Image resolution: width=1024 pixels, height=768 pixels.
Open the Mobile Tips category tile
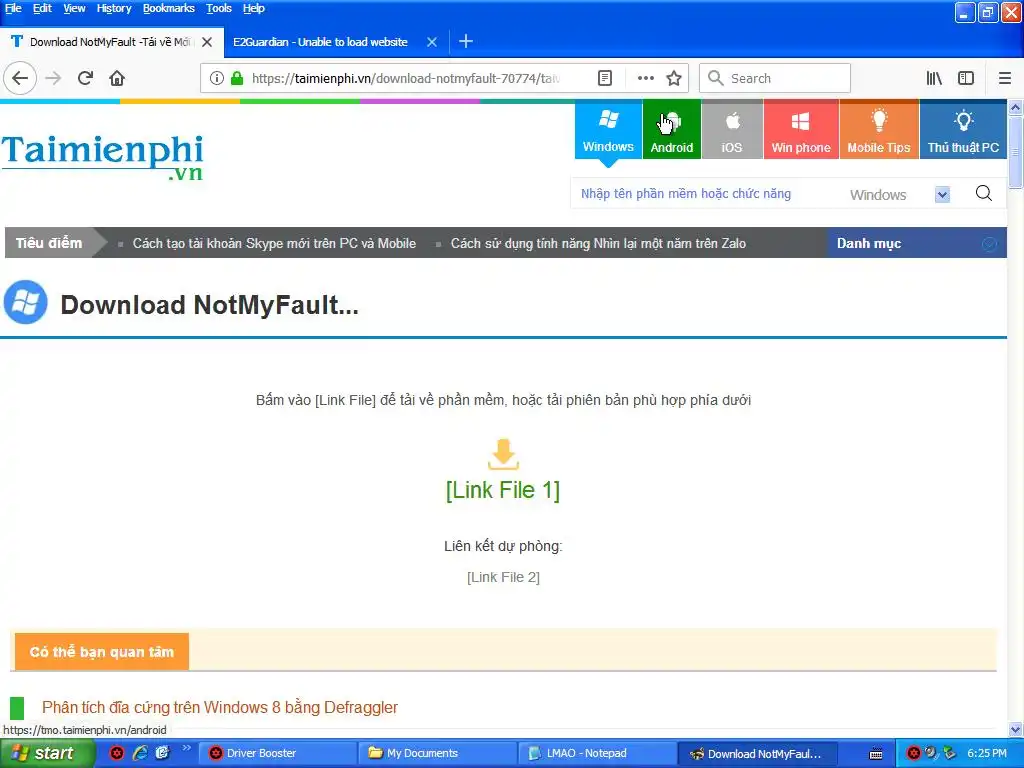[879, 129]
